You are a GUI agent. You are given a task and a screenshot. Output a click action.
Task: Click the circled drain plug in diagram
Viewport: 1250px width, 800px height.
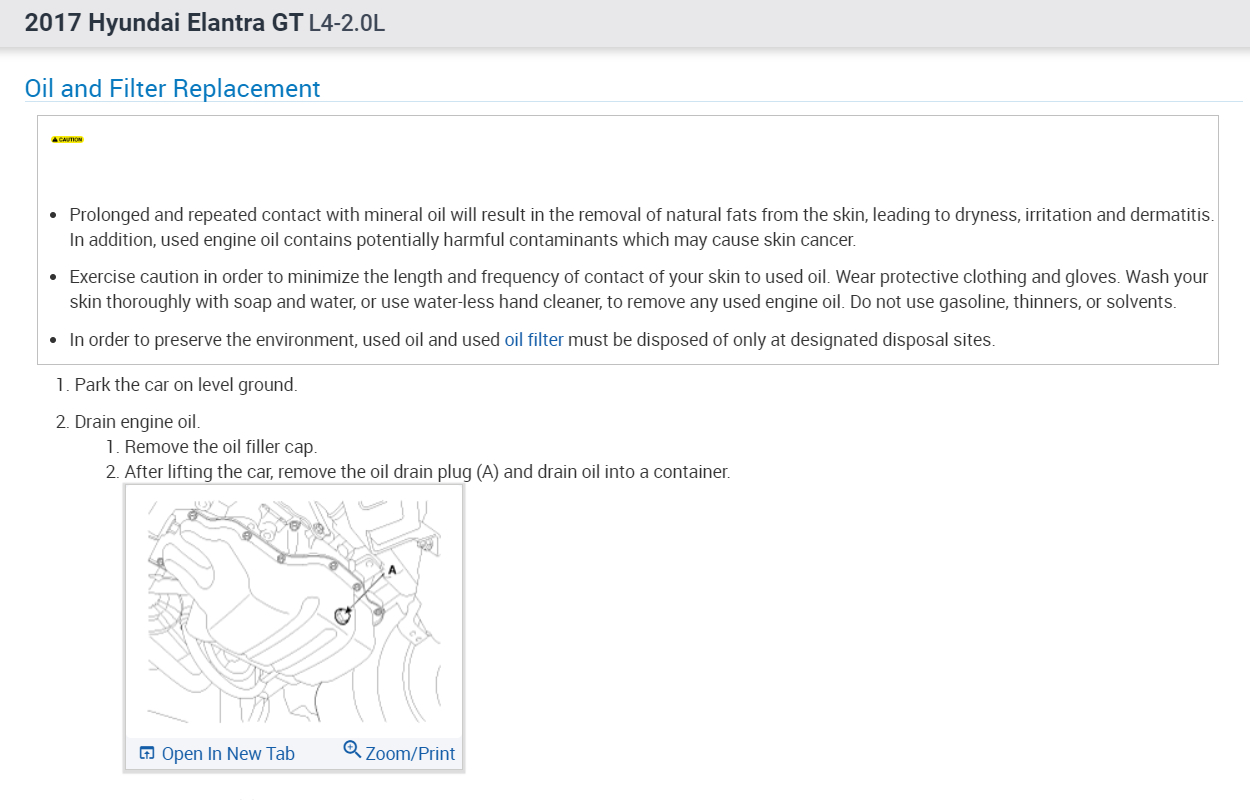coord(344,616)
